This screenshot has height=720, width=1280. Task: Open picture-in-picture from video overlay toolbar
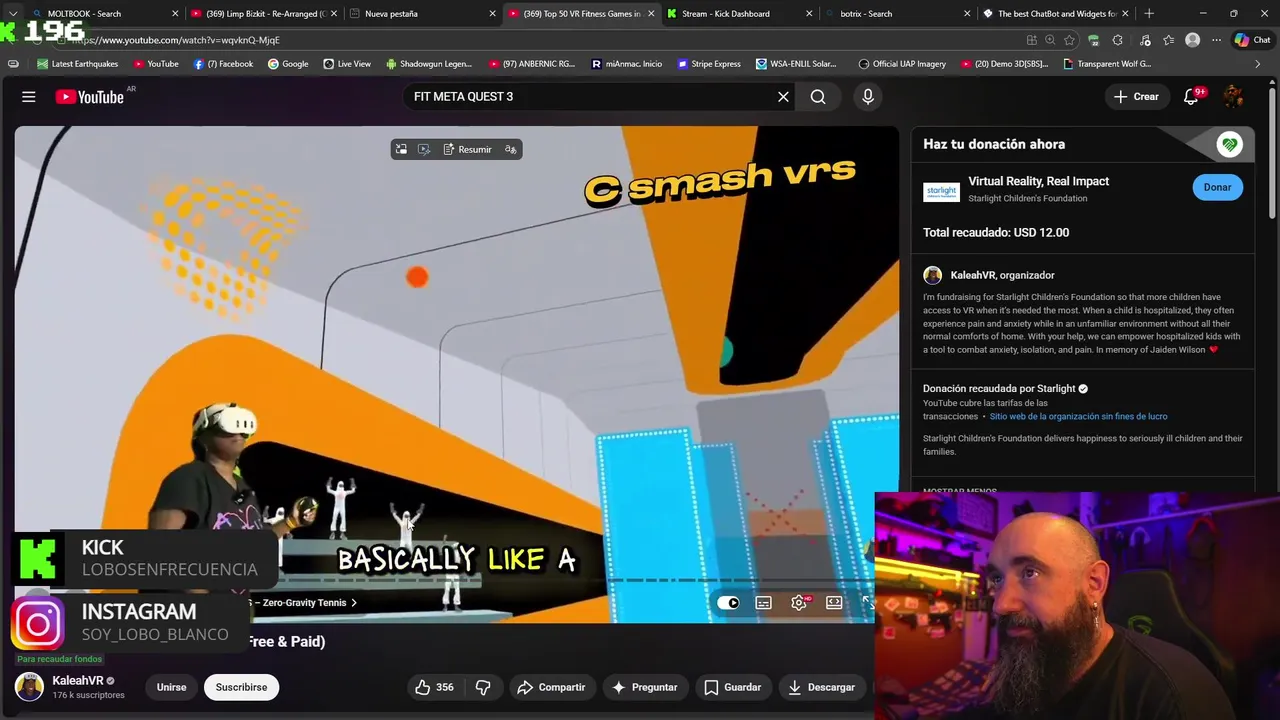401,149
